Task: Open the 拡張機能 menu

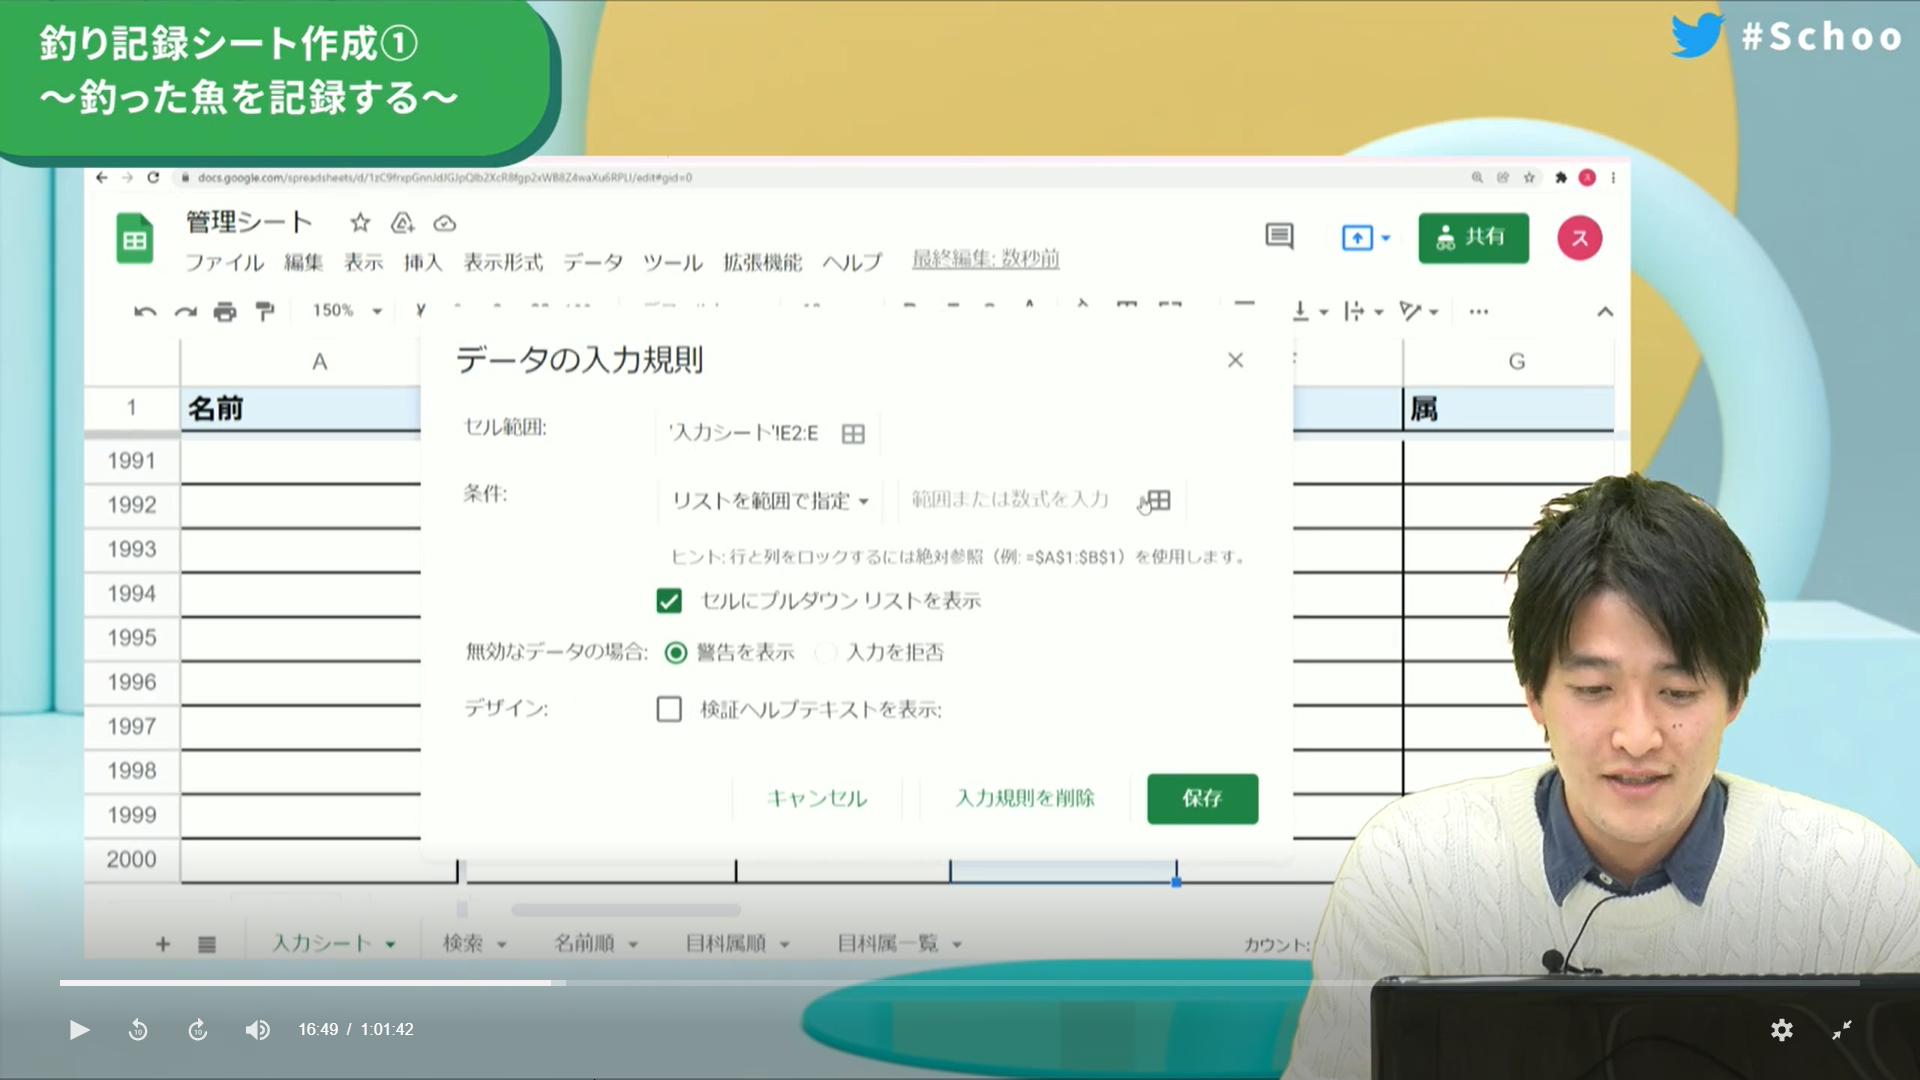Action: coord(763,262)
